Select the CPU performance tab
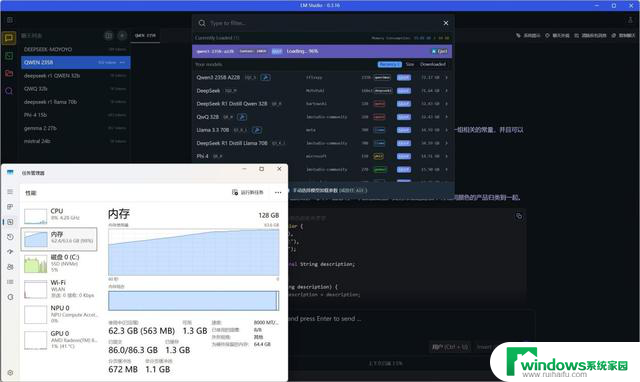 click(59, 214)
